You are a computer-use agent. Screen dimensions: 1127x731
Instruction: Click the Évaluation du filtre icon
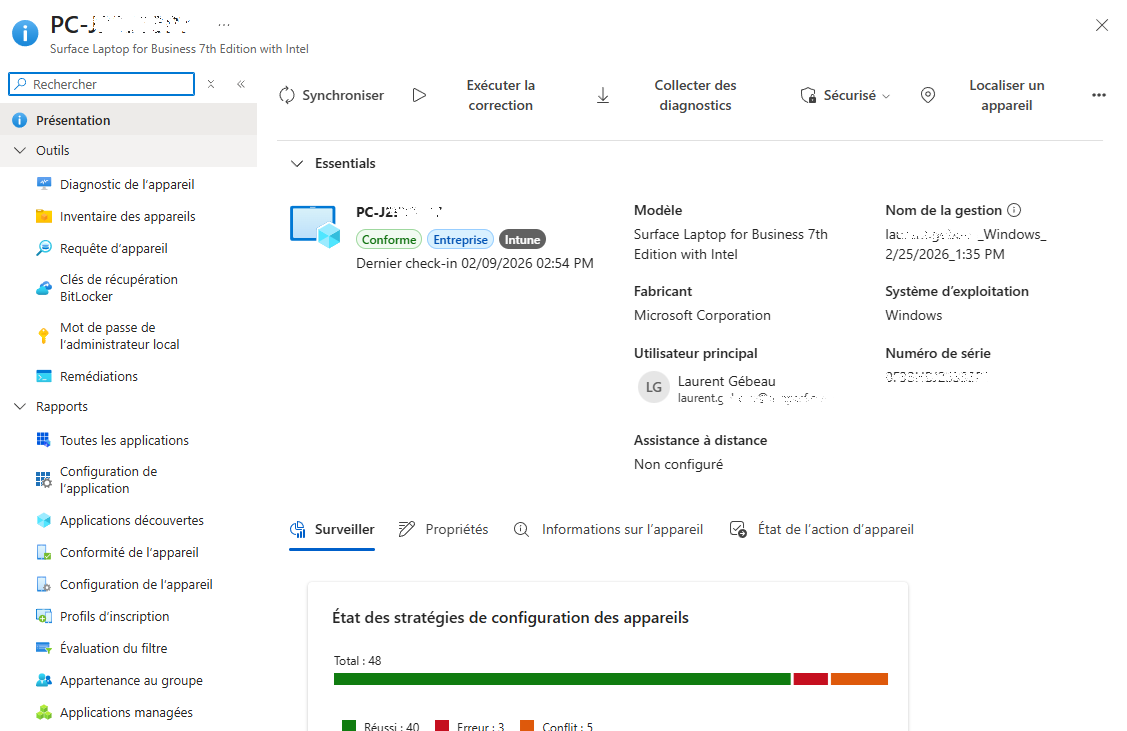44,648
